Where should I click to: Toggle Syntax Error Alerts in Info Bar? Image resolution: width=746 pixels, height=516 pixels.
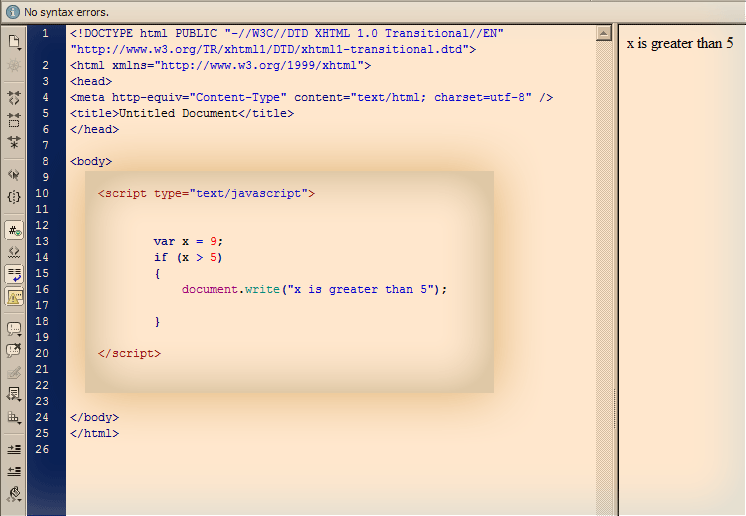(x=14, y=297)
